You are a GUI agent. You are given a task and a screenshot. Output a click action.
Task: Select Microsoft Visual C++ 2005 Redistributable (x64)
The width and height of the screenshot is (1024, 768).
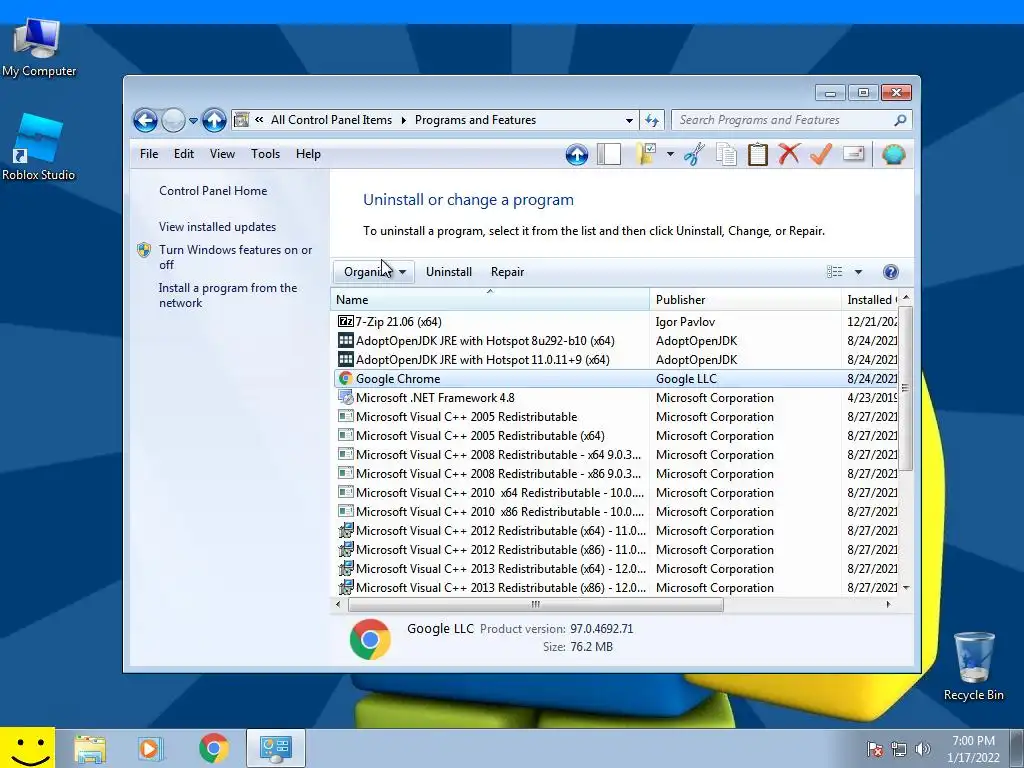coord(480,436)
